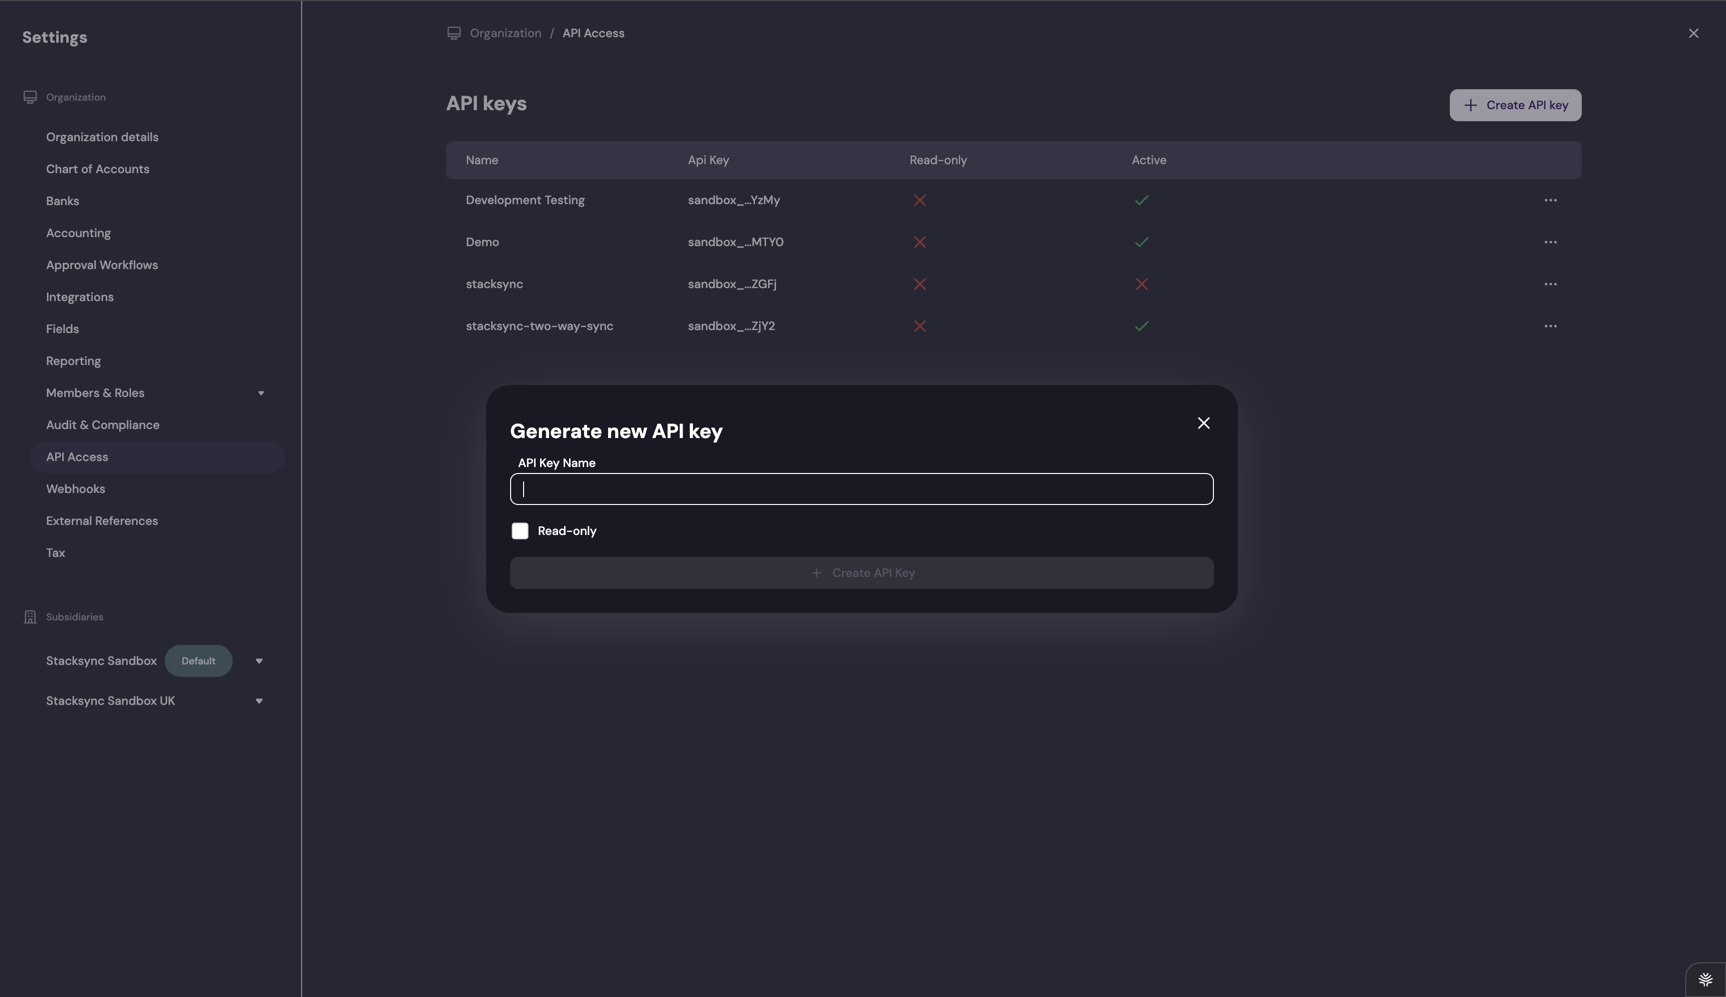The image size is (1726, 997).
Task: Close the Generate new API key dialog
Action: click(x=1203, y=423)
